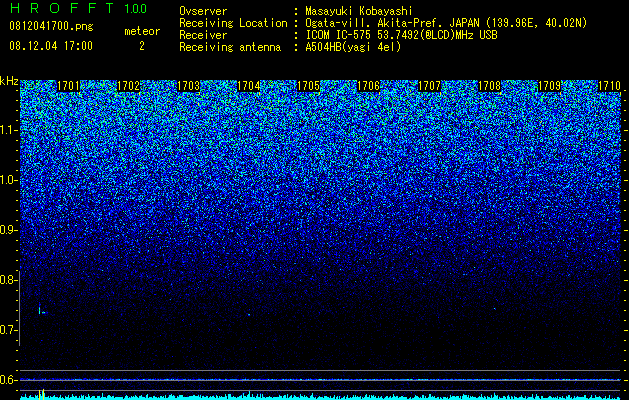This screenshot has width=629, height=400.
Task: Click the 0.9 kHz axis label
Action: 8,230
